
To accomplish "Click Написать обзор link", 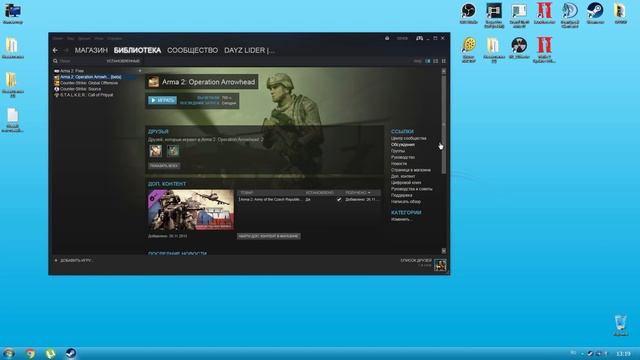I will click(406, 202).
